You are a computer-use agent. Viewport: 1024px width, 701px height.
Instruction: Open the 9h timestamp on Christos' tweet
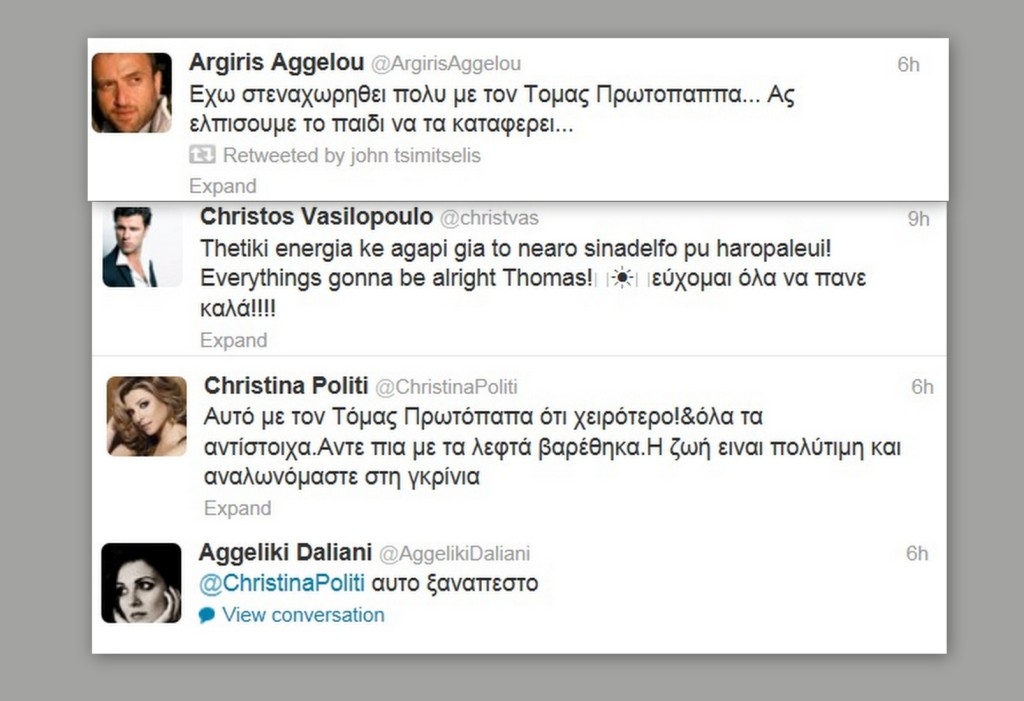click(x=918, y=219)
